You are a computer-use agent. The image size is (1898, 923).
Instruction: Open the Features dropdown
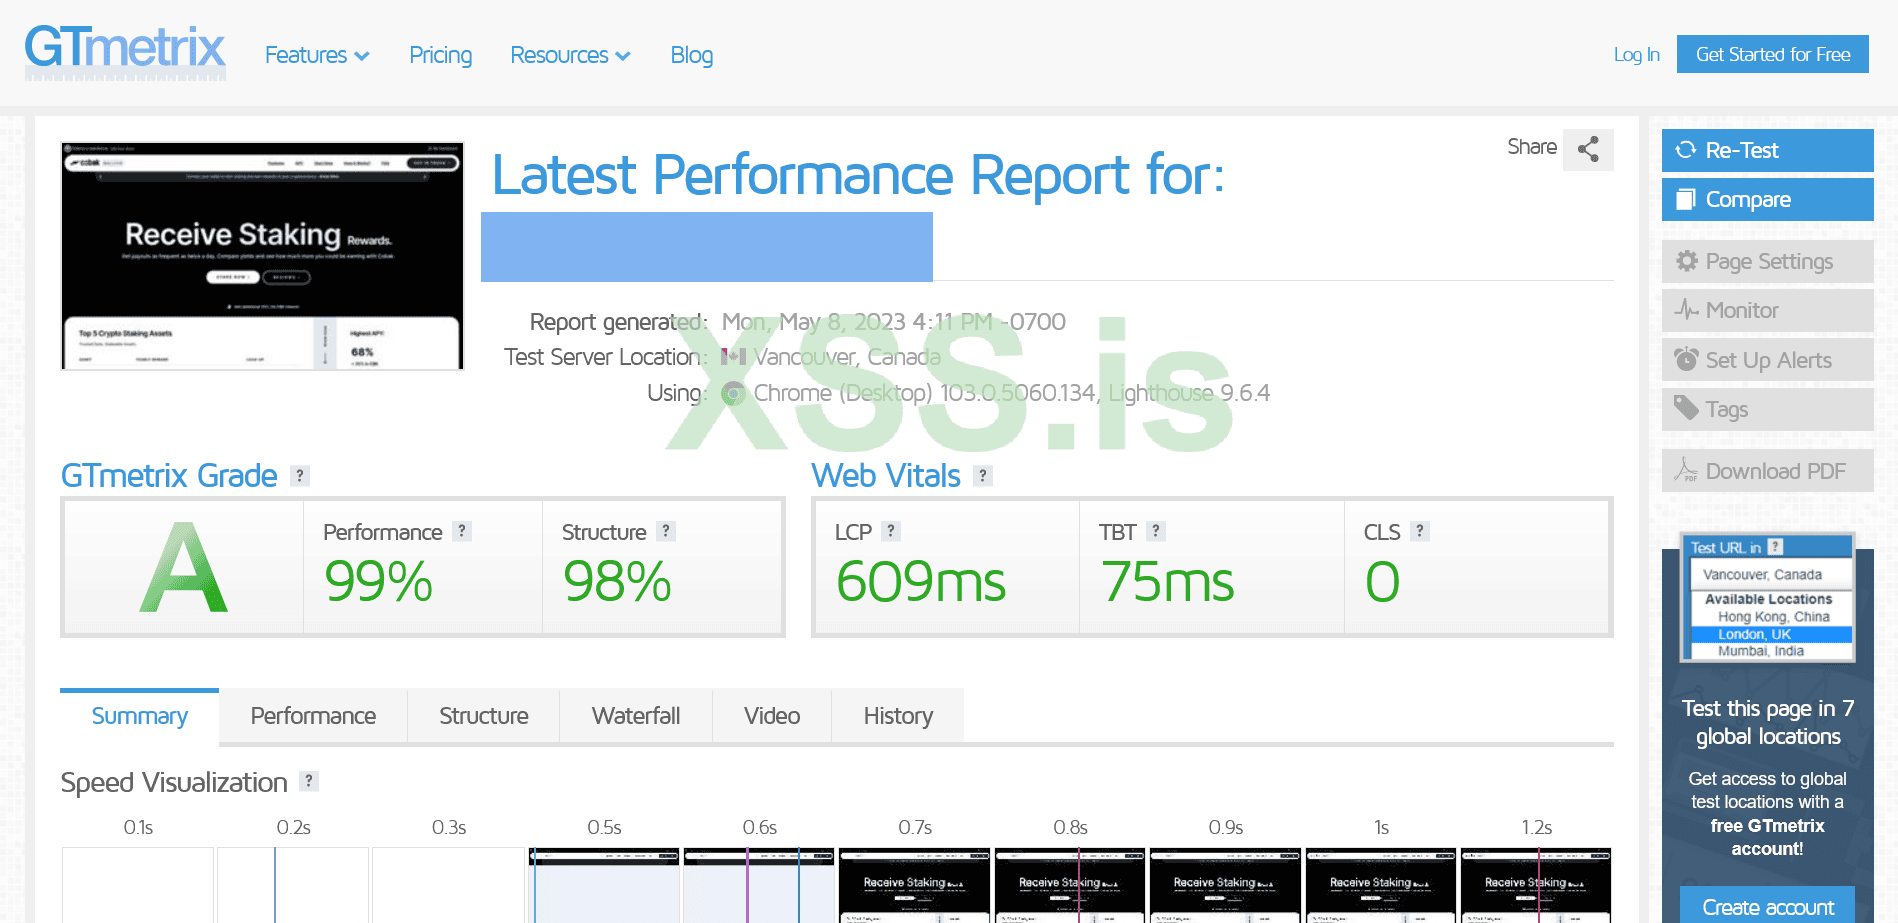316,55
